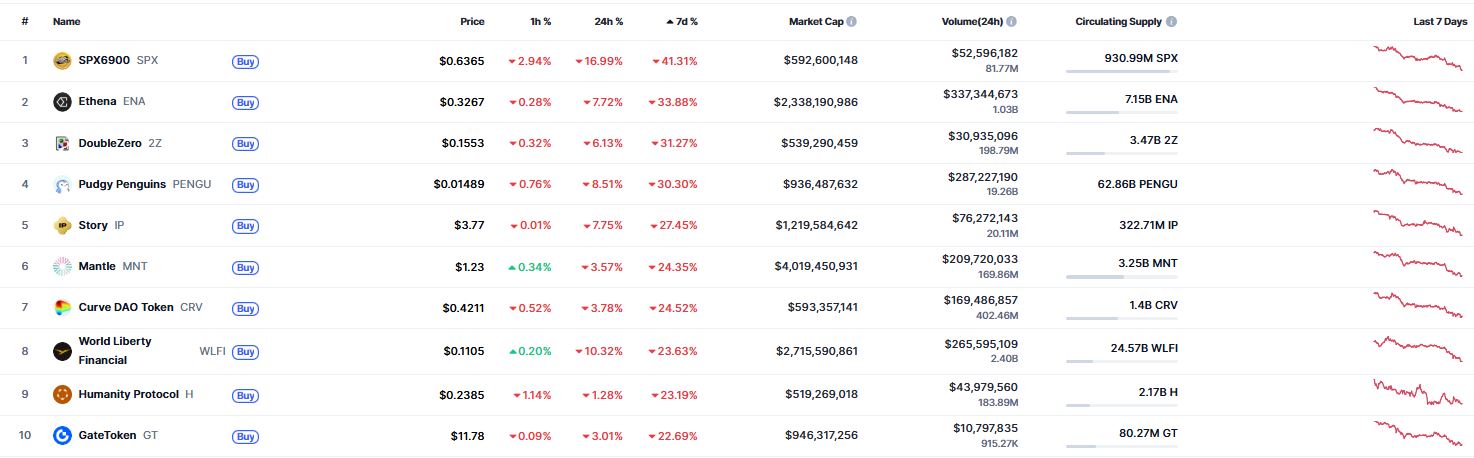
Task: Click the Market Cap info icon
Action: pos(852,21)
